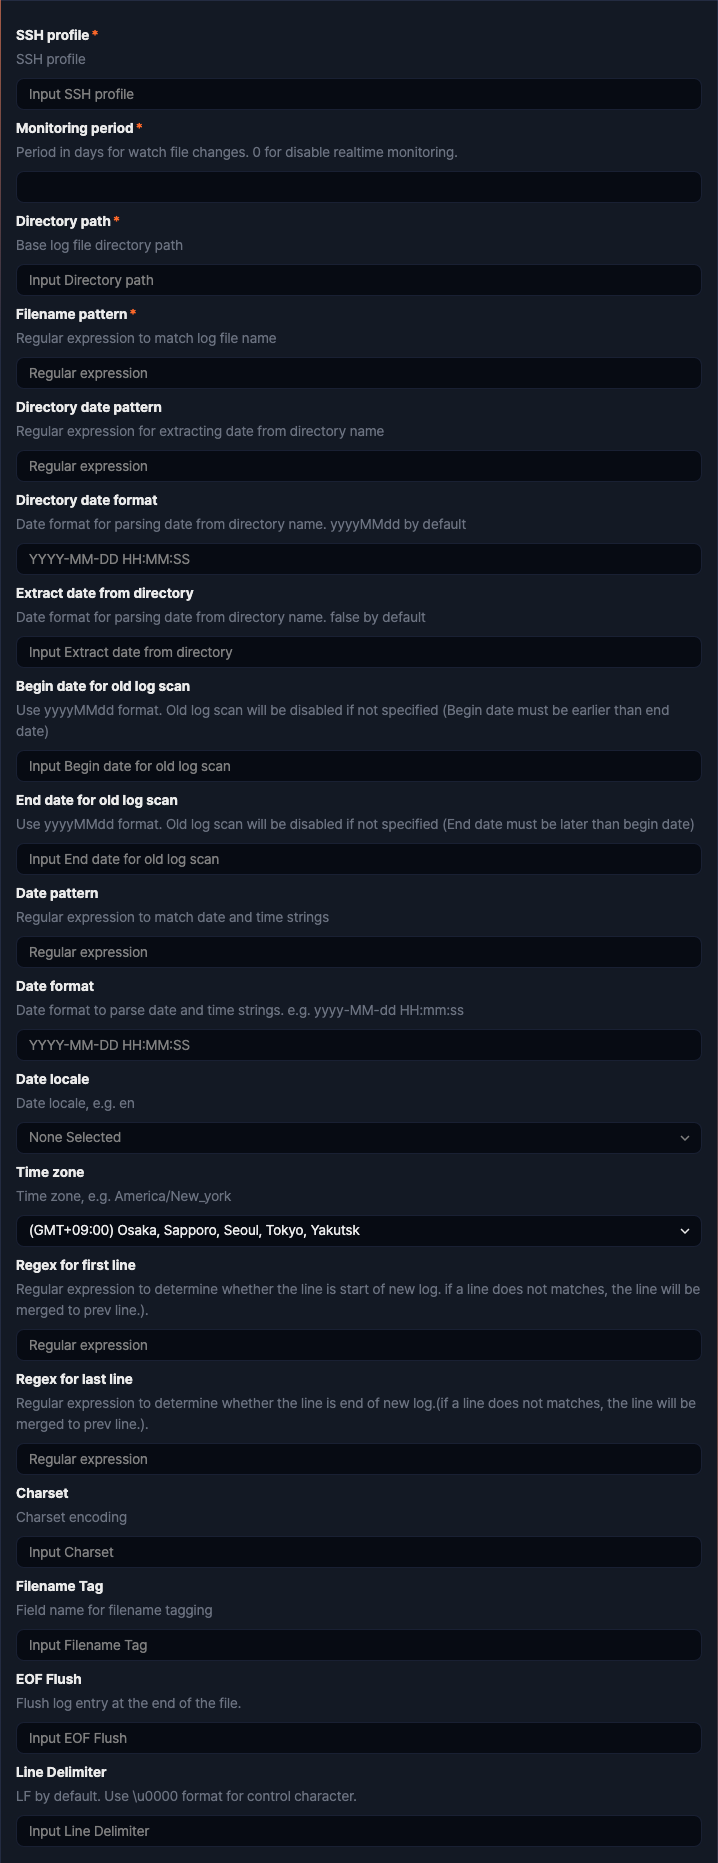Click the Begin date for old log scan field
The height and width of the screenshot is (1863, 718).
point(359,766)
